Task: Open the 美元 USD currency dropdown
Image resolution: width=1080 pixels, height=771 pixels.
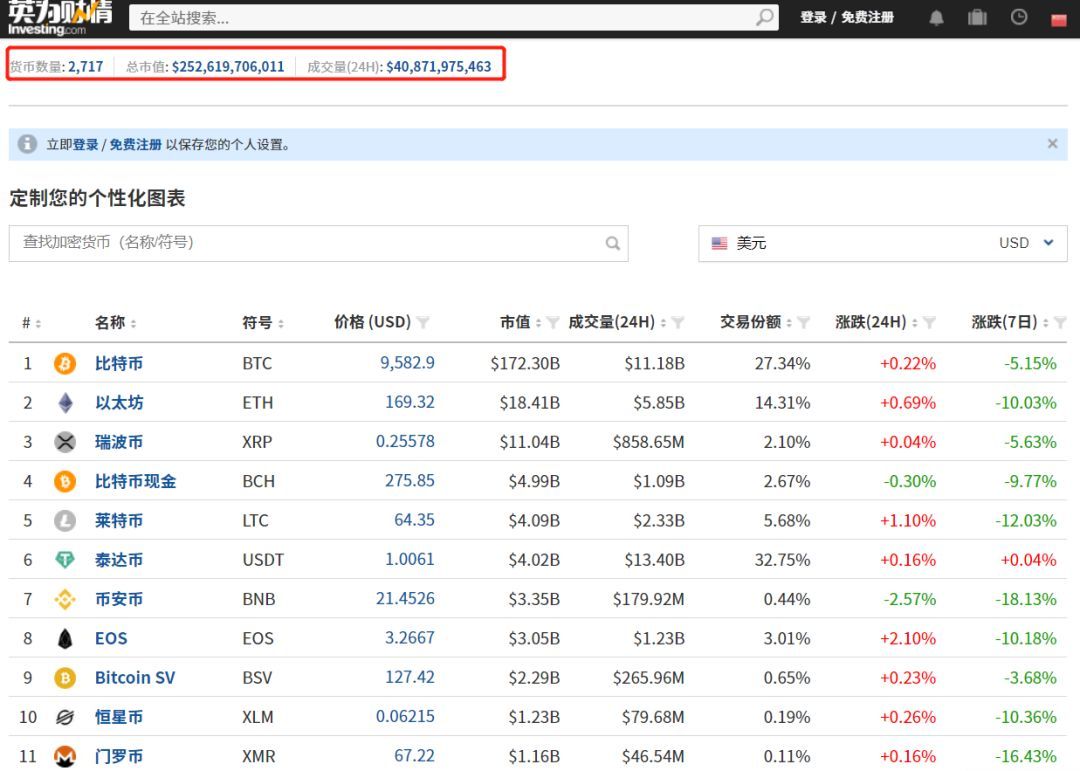Action: click(x=883, y=243)
